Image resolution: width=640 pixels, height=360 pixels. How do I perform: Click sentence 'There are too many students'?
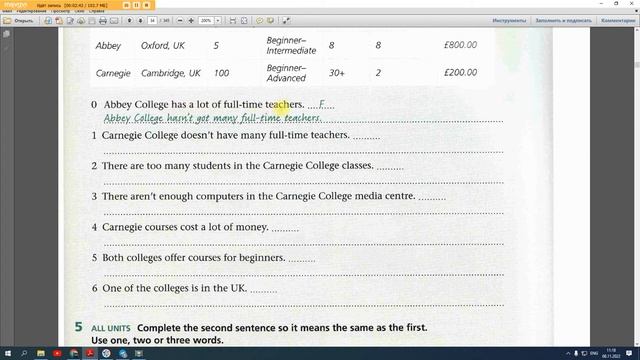[238, 166]
